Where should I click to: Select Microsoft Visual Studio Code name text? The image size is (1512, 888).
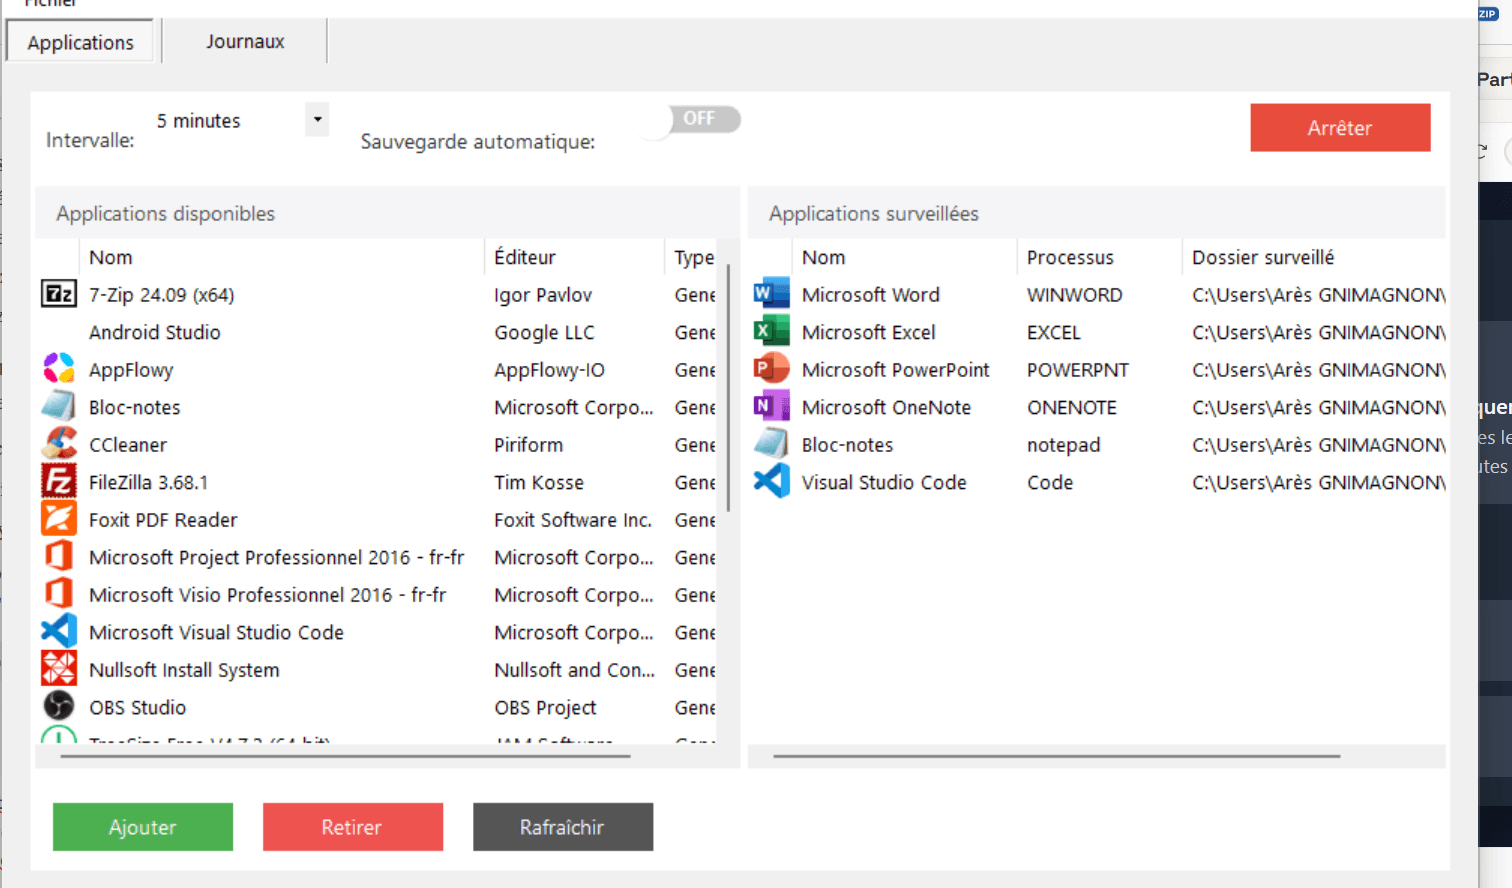tap(216, 632)
